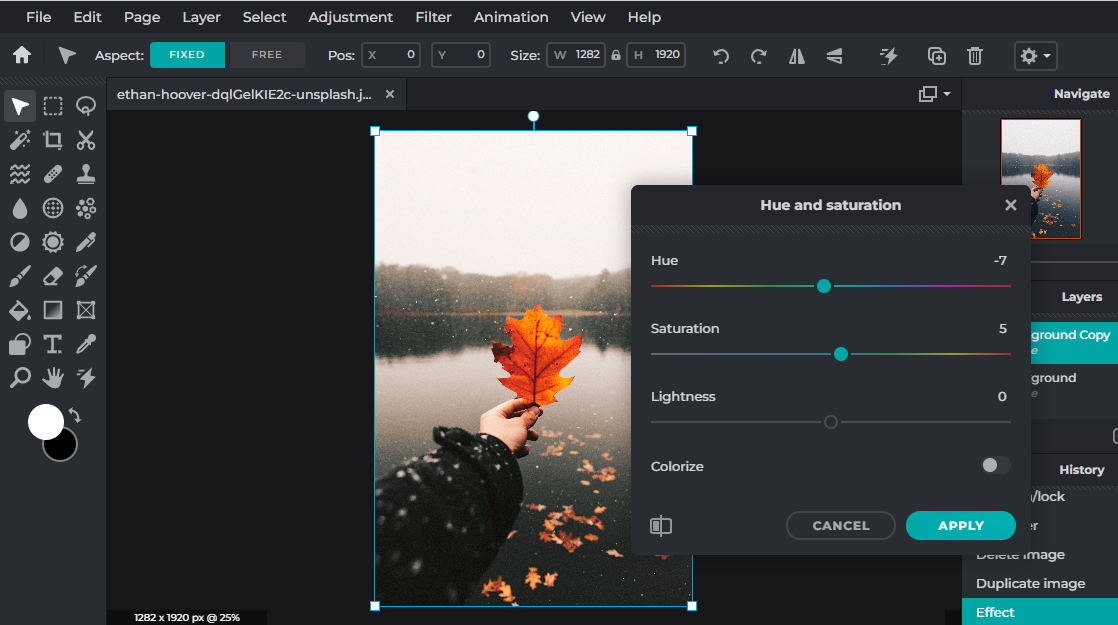The height and width of the screenshot is (625, 1118).
Task: Pick the Magic wand tool
Action: [20, 140]
